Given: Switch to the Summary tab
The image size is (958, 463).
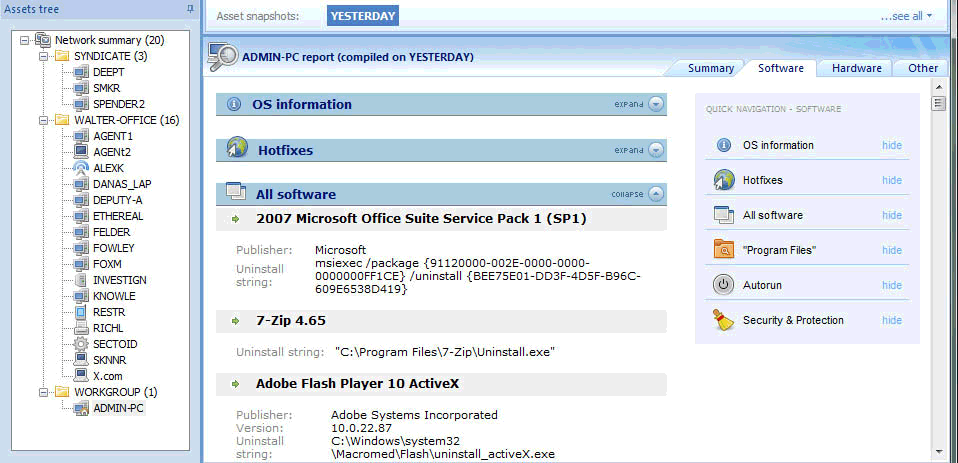Looking at the screenshot, I should point(711,68).
